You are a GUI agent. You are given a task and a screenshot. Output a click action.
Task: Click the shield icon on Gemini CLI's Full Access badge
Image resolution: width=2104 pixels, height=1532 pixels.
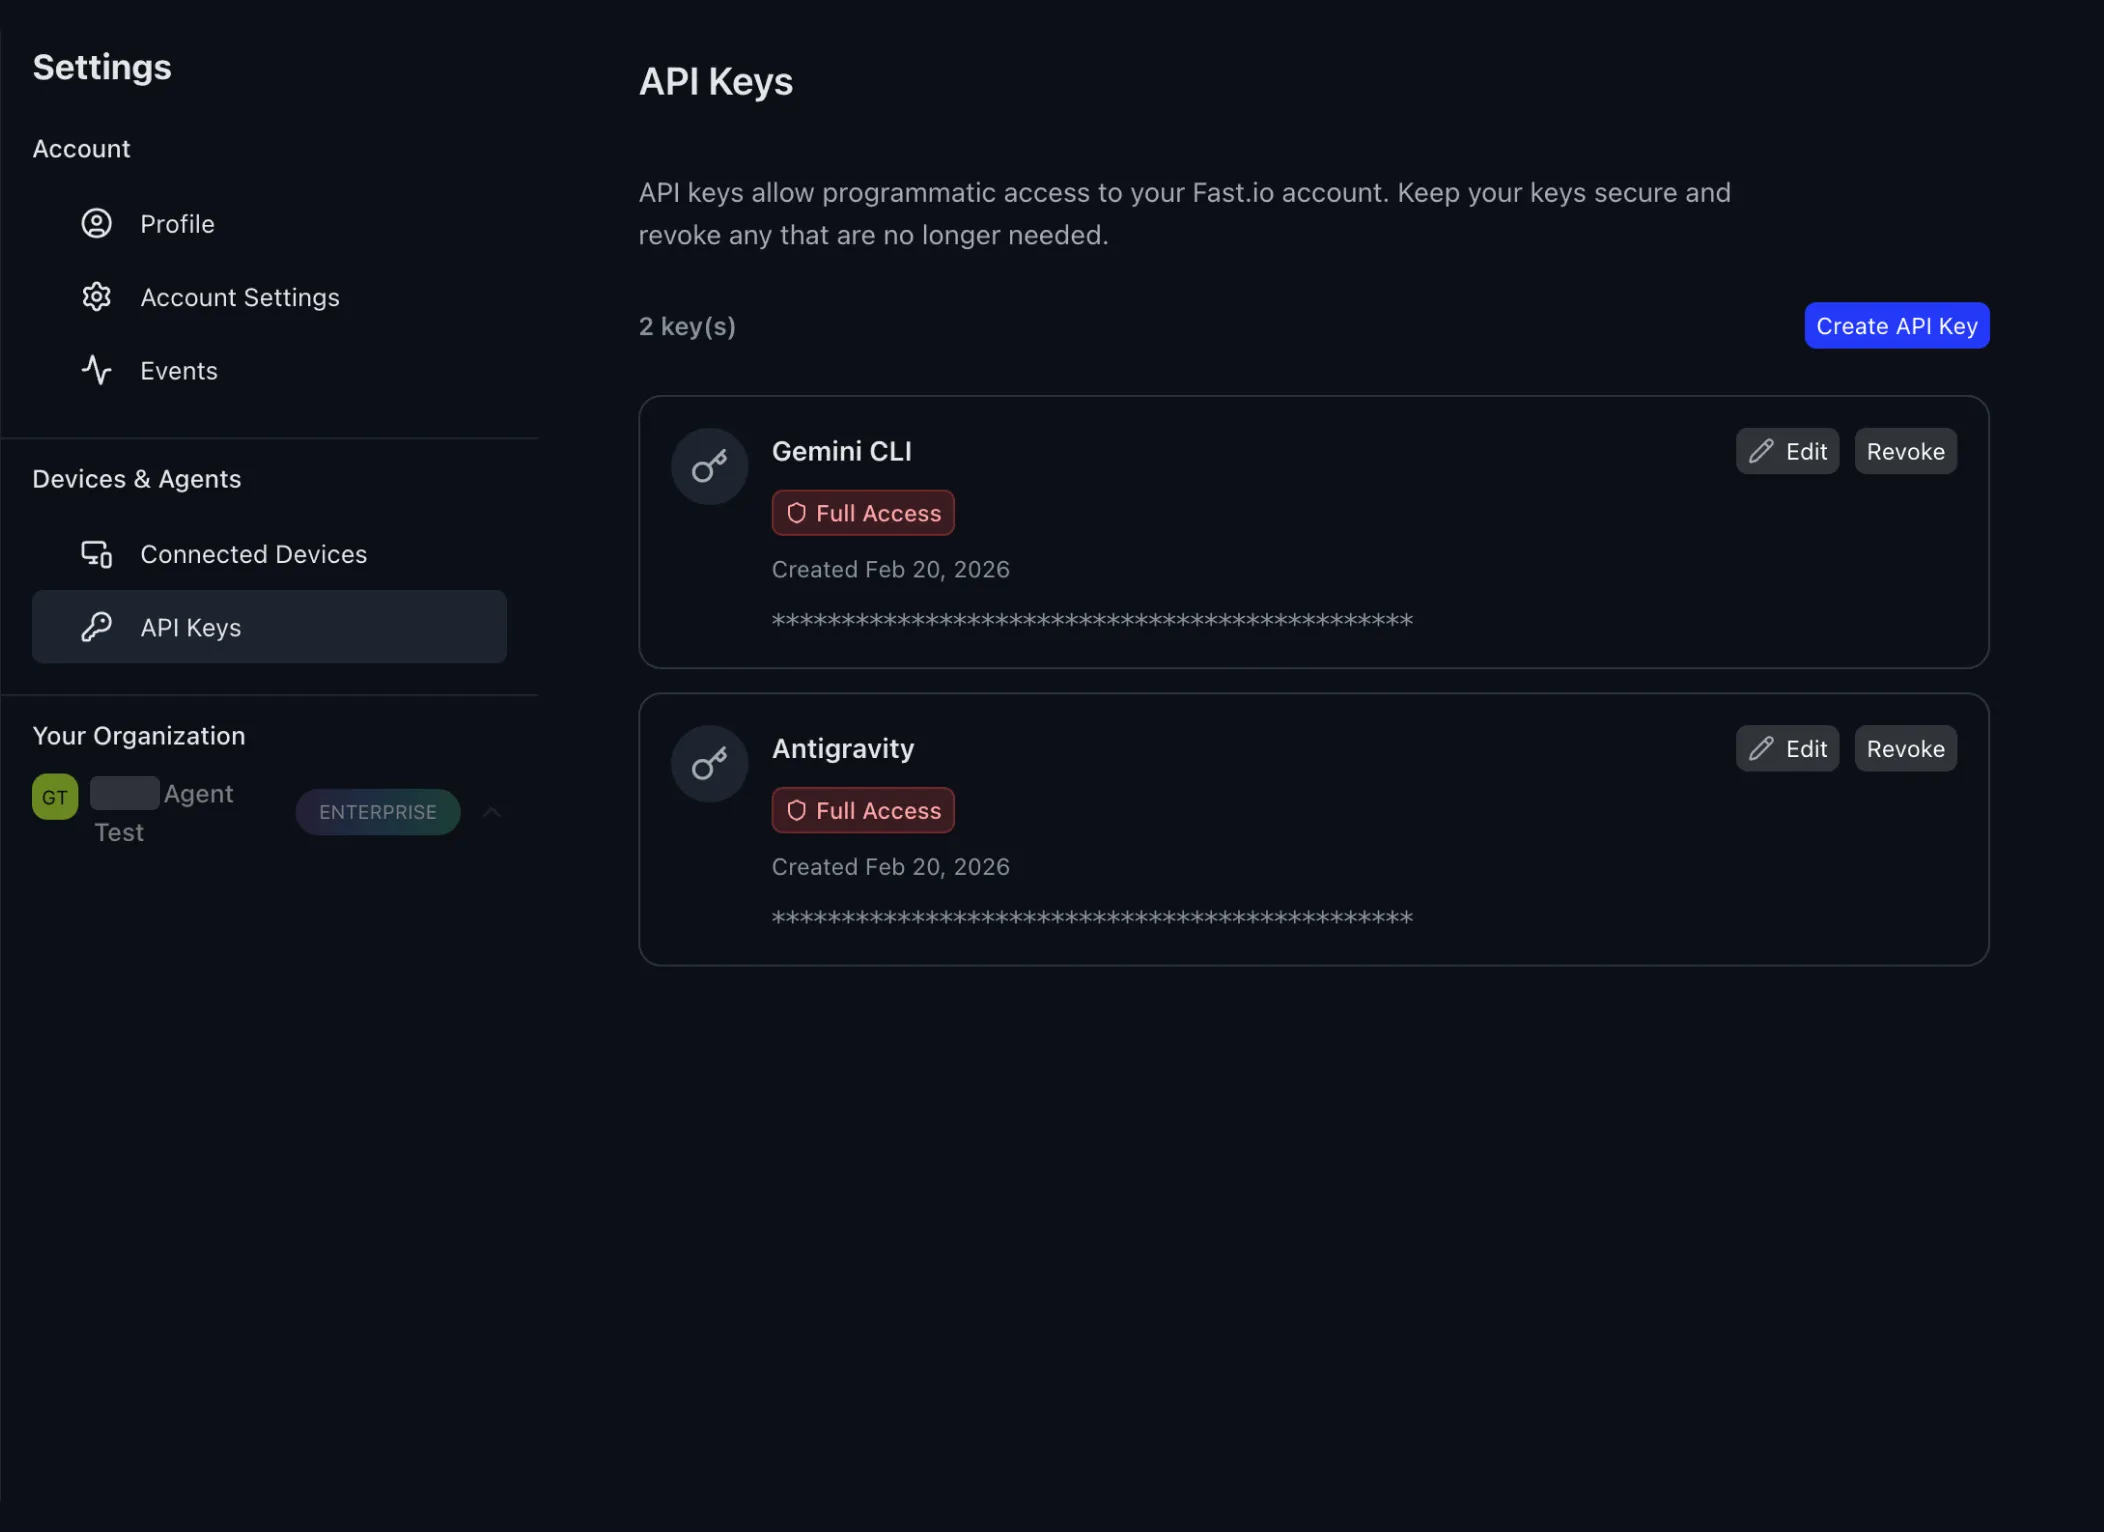[x=795, y=512]
